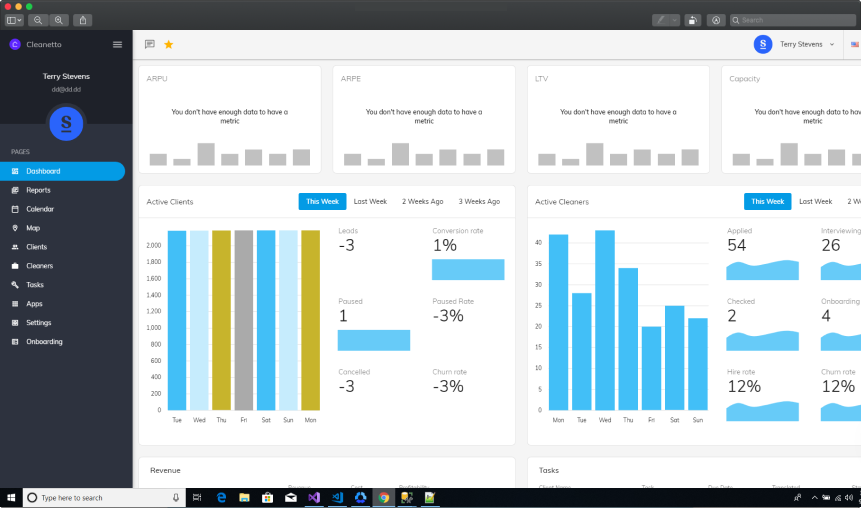Open the Onboarding page link
Screen dimensions: 861x508
click(x=44, y=342)
